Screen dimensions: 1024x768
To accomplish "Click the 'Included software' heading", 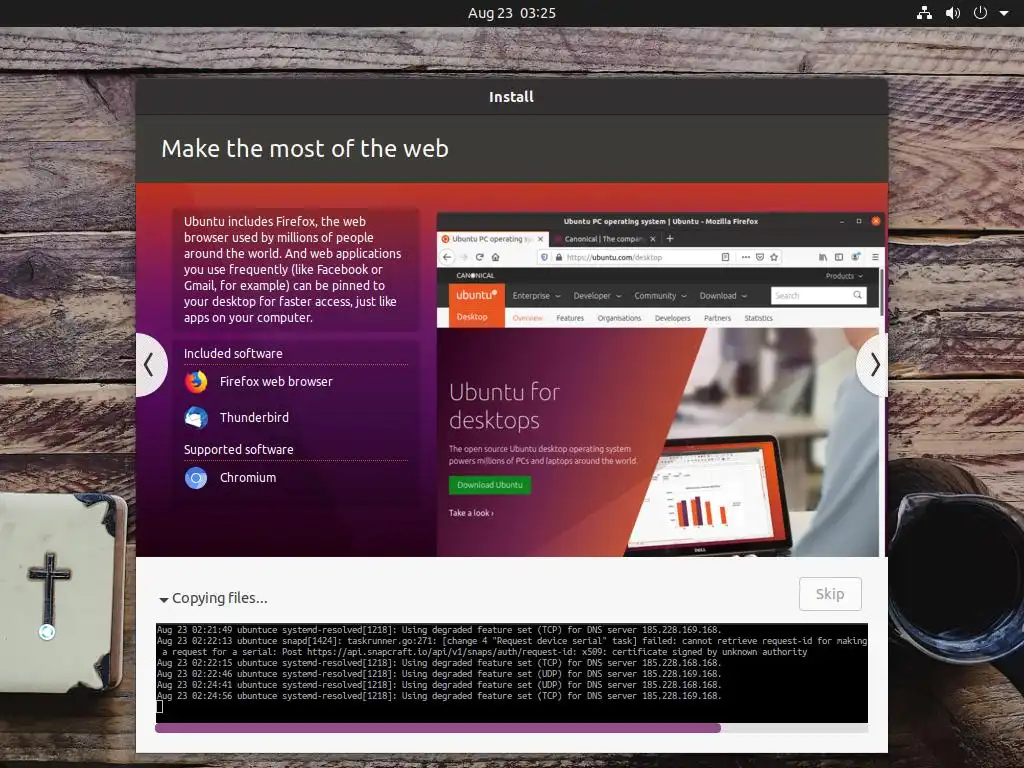I will [x=233, y=353].
